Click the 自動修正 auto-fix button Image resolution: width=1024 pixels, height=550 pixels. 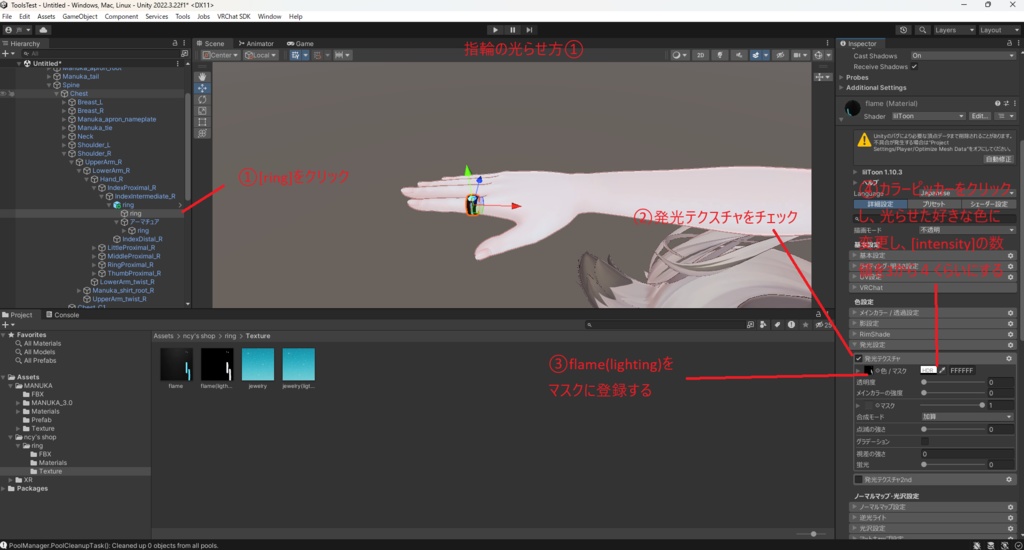click(x=999, y=159)
